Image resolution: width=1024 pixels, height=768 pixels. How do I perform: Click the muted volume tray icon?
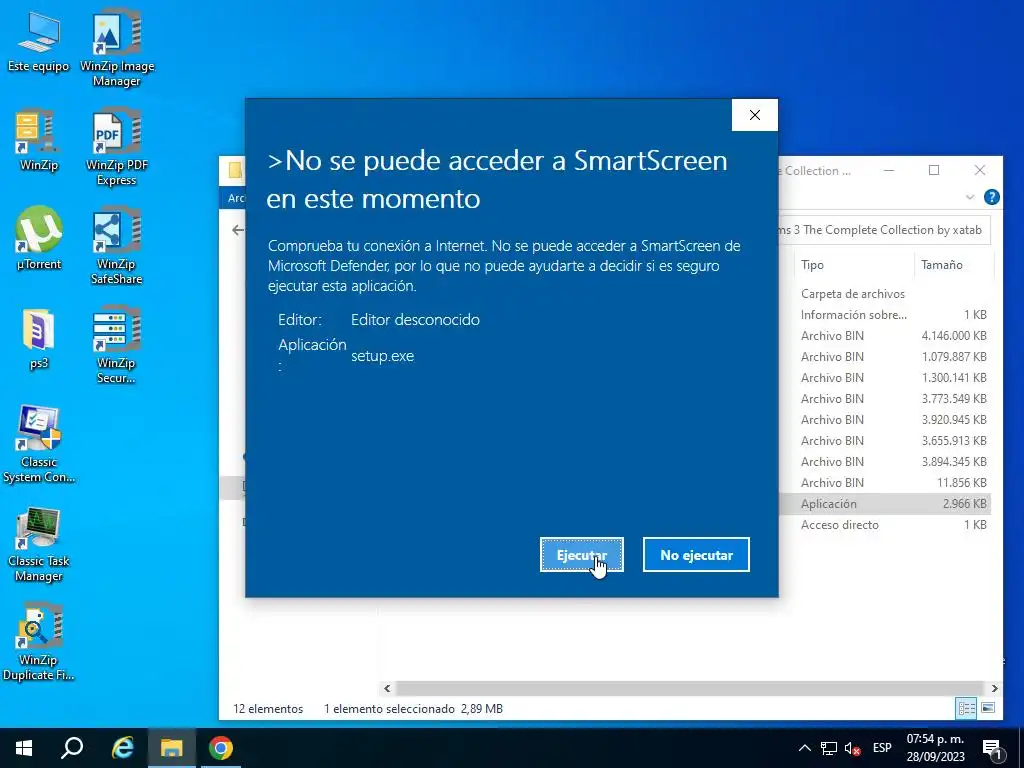[852, 748]
